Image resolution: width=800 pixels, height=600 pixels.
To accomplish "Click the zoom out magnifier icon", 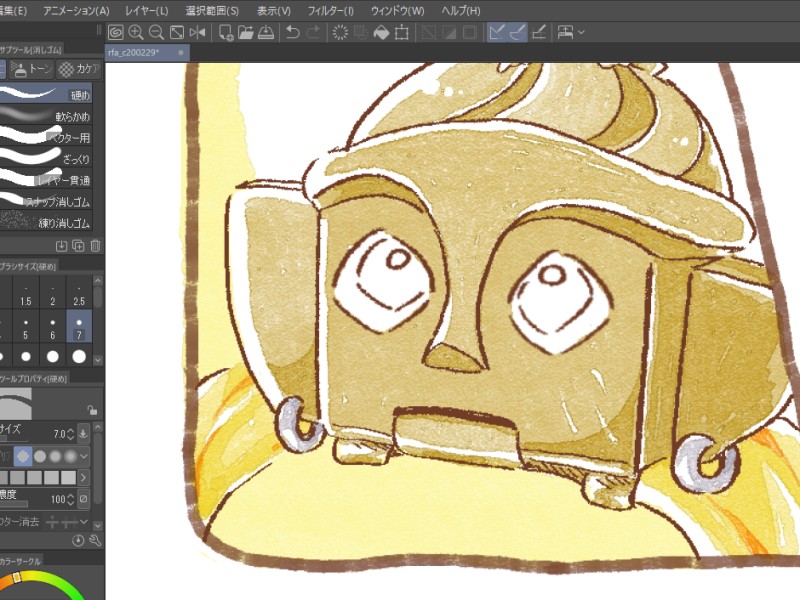I will [156, 33].
